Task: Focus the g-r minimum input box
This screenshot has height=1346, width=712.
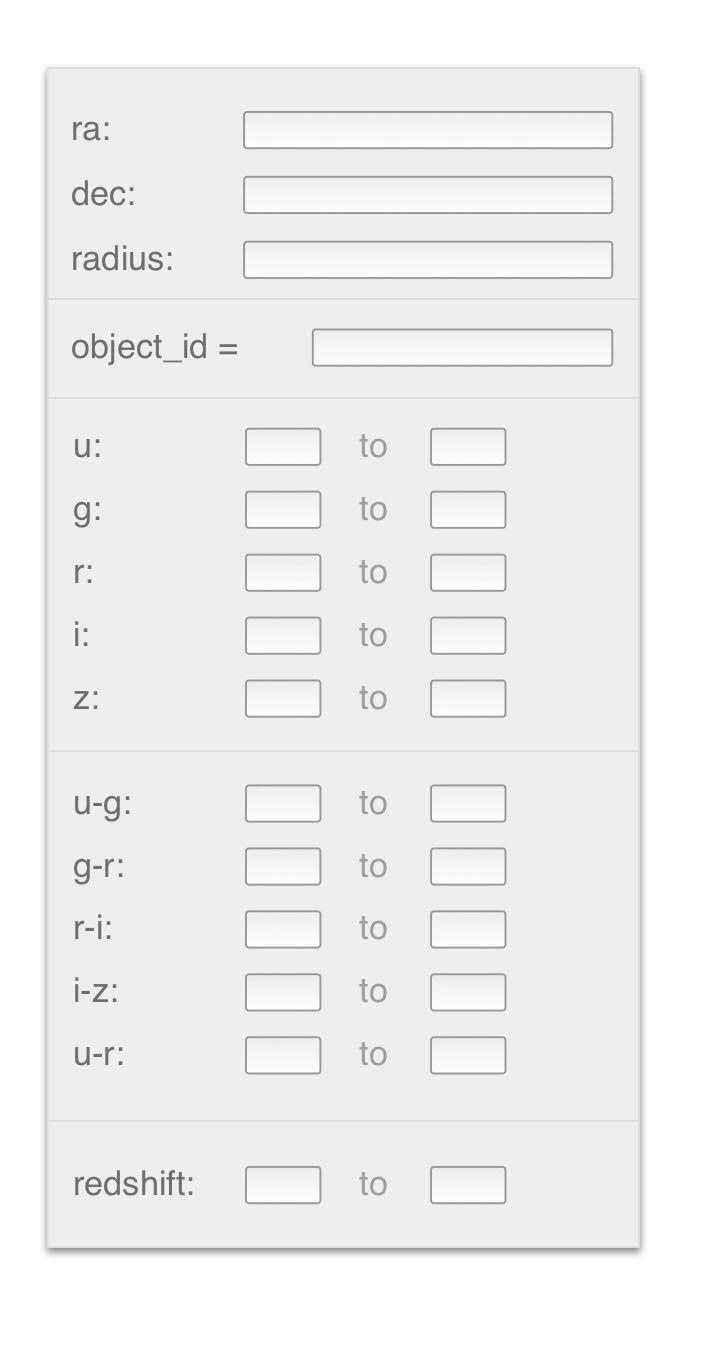Action: click(x=283, y=867)
